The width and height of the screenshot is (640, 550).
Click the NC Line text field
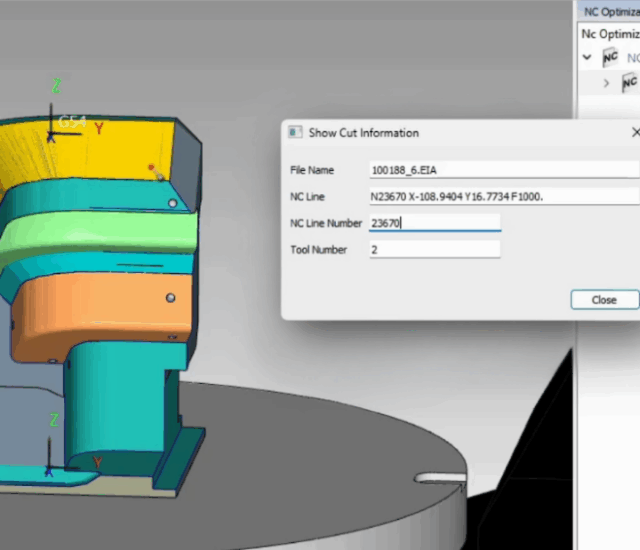pos(502,196)
